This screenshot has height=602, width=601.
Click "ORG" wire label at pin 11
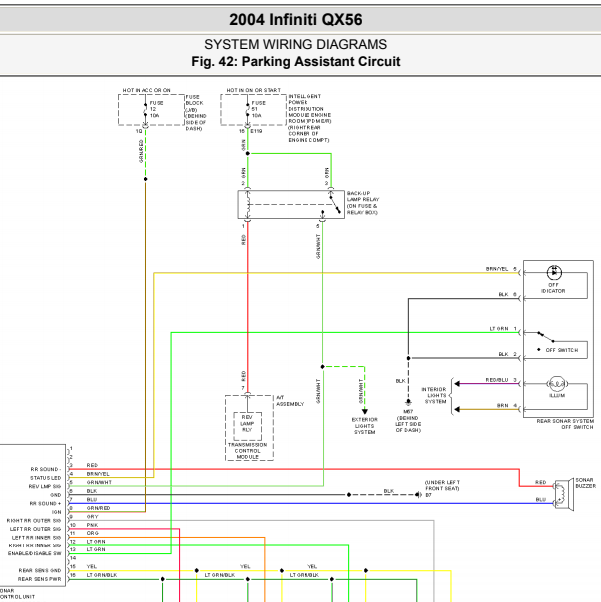coord(93,533)
